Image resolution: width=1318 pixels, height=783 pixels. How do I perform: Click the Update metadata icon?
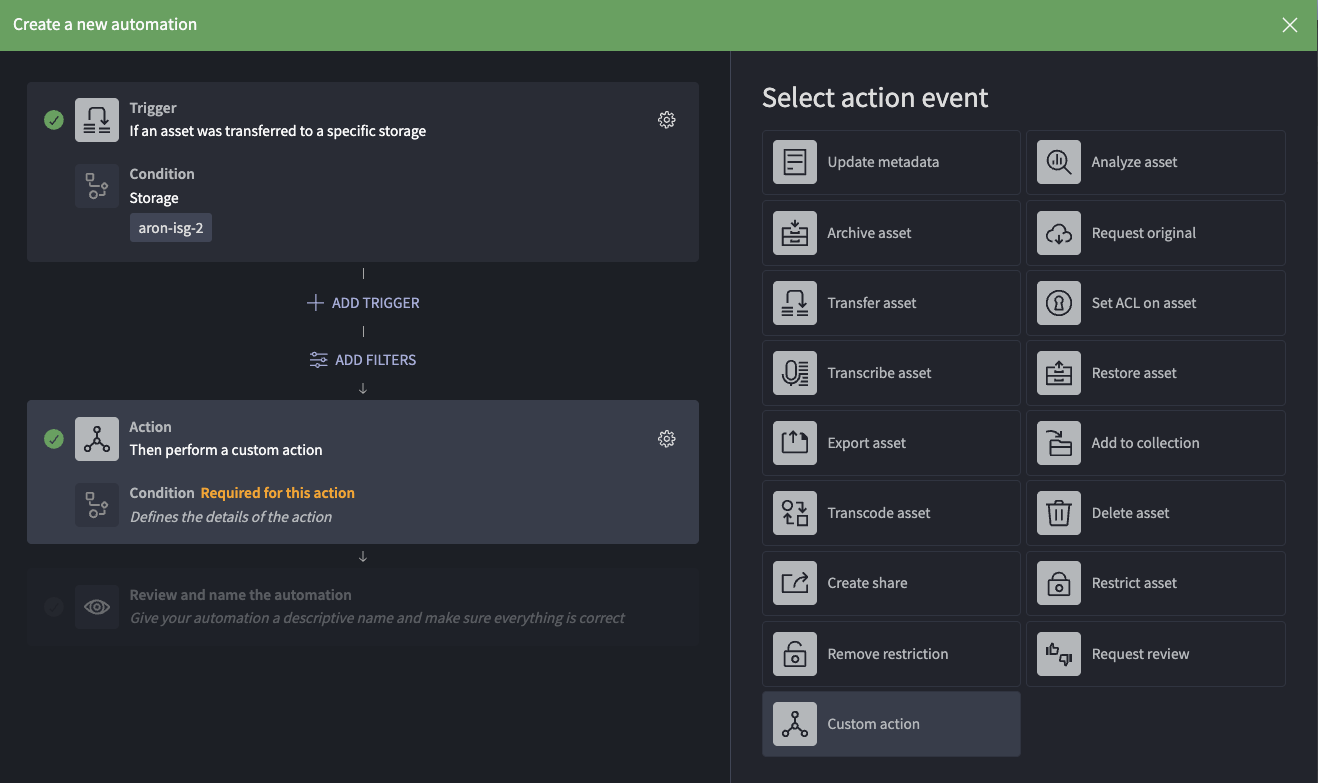[x=795, y=162]
